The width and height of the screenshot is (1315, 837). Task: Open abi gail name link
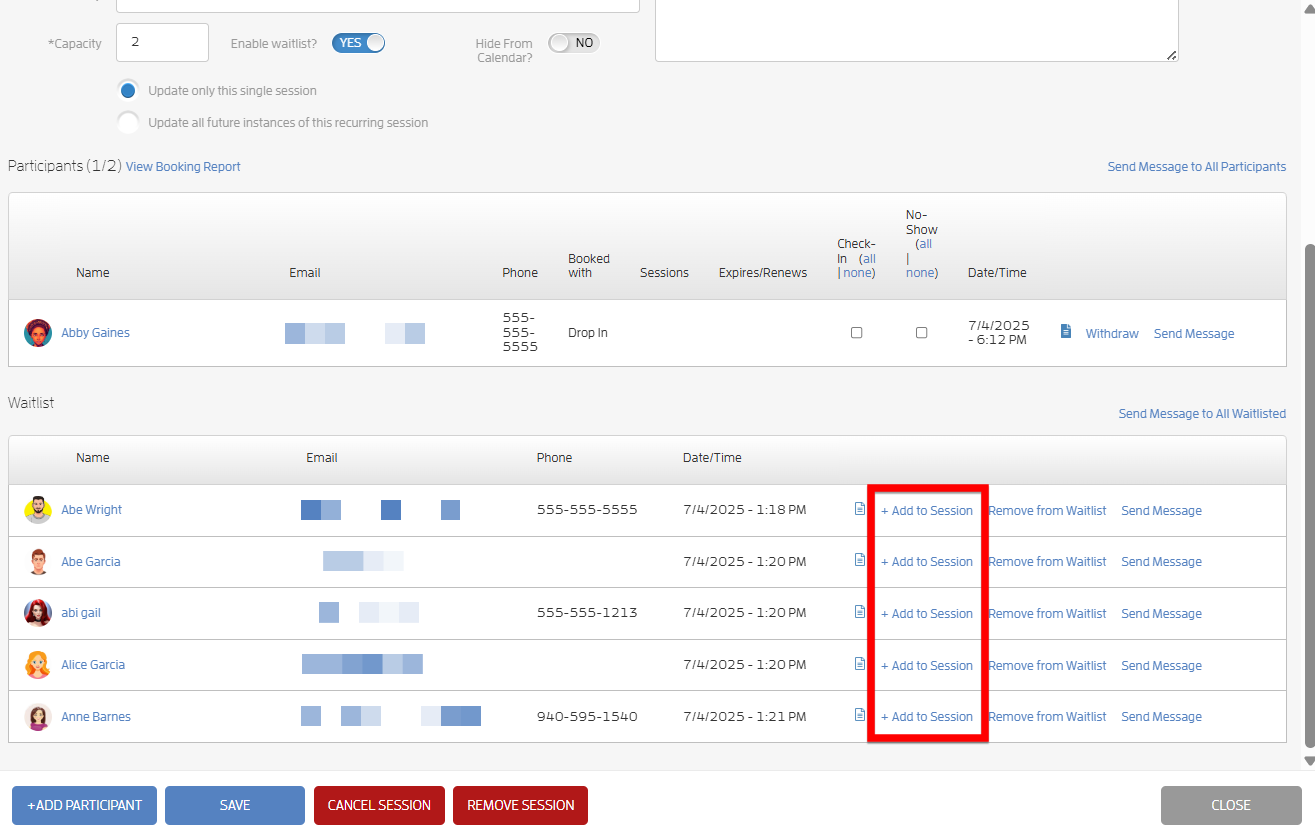click(x=81, y=613)
